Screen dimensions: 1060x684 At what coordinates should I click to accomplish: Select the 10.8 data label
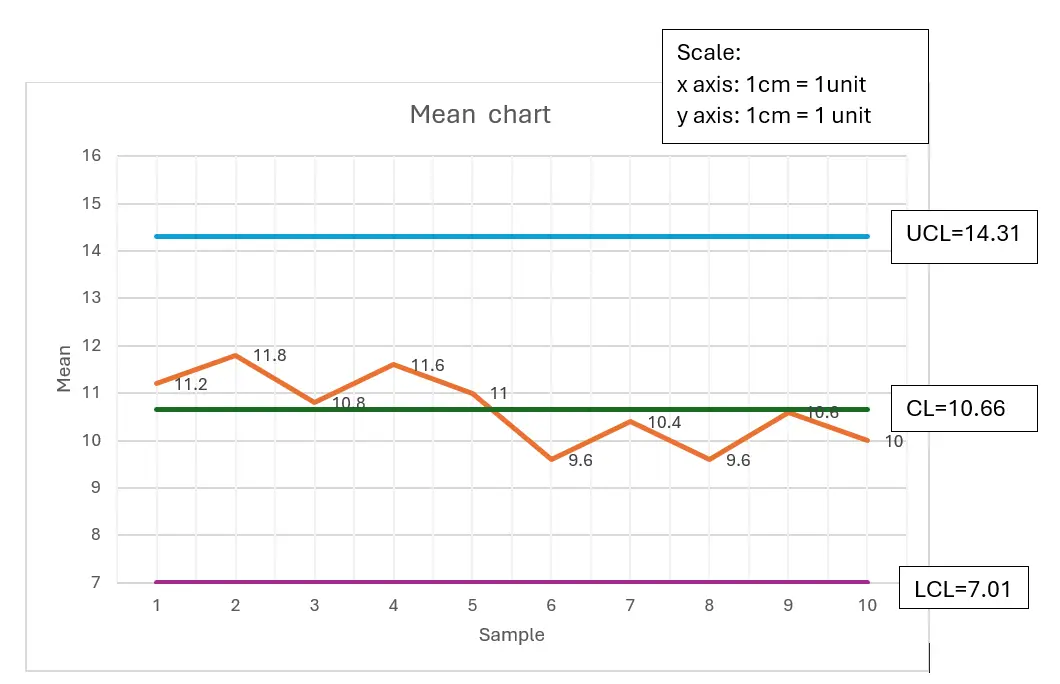tap(348, 403)
